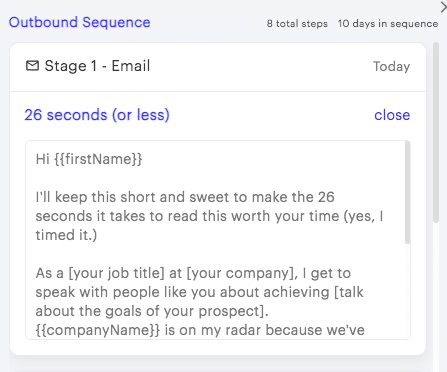Click the "10 days in sequence" label
This screenshot has width=447, height=372.
pyautogui.click(x=388, y=24)
